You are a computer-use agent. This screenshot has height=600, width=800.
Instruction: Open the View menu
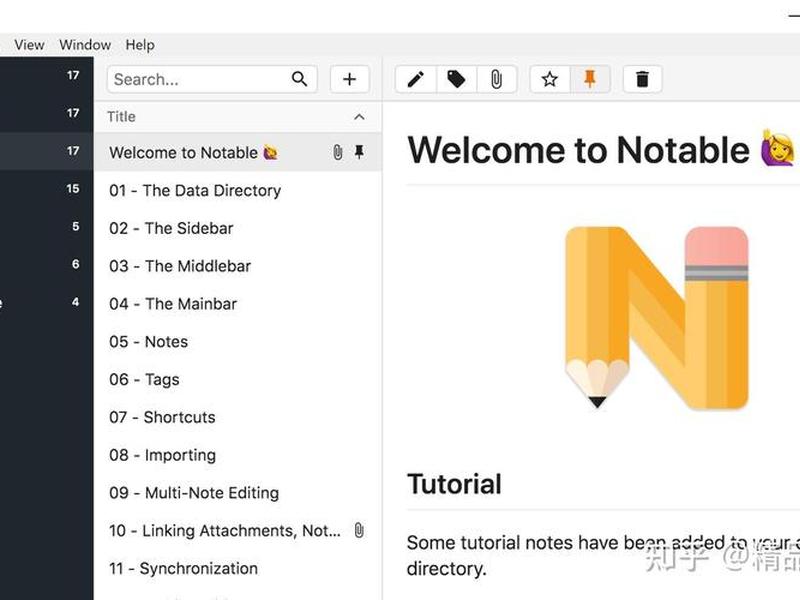(29, 45)
